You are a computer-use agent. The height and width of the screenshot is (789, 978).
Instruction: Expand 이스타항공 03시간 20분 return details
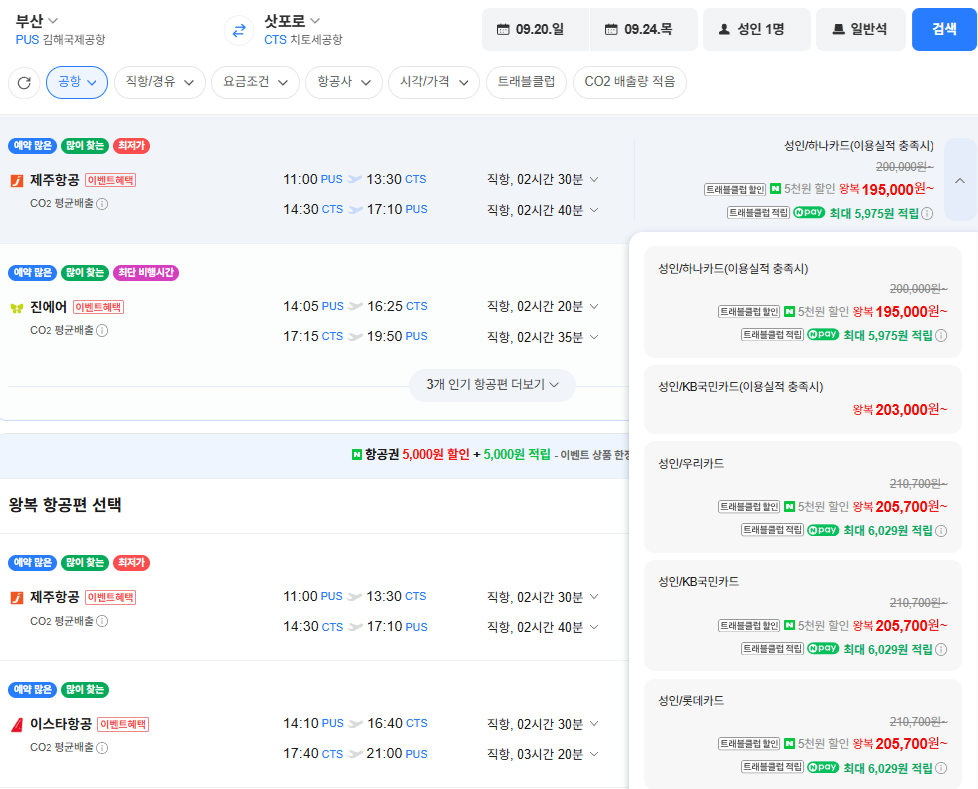[594, 754]
